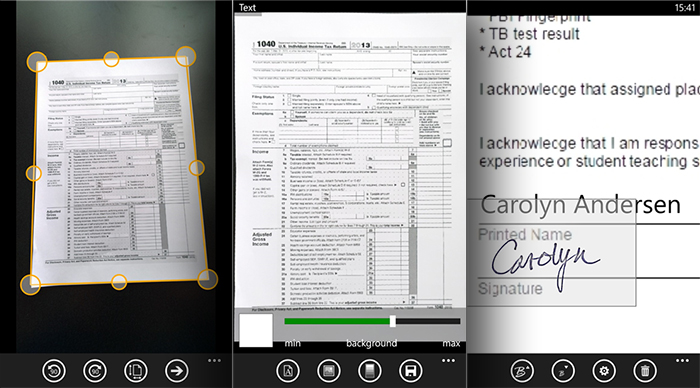Tap the "min" slider label
The width and height of the screenshot is (700, 388).
[x=293, y=343]
